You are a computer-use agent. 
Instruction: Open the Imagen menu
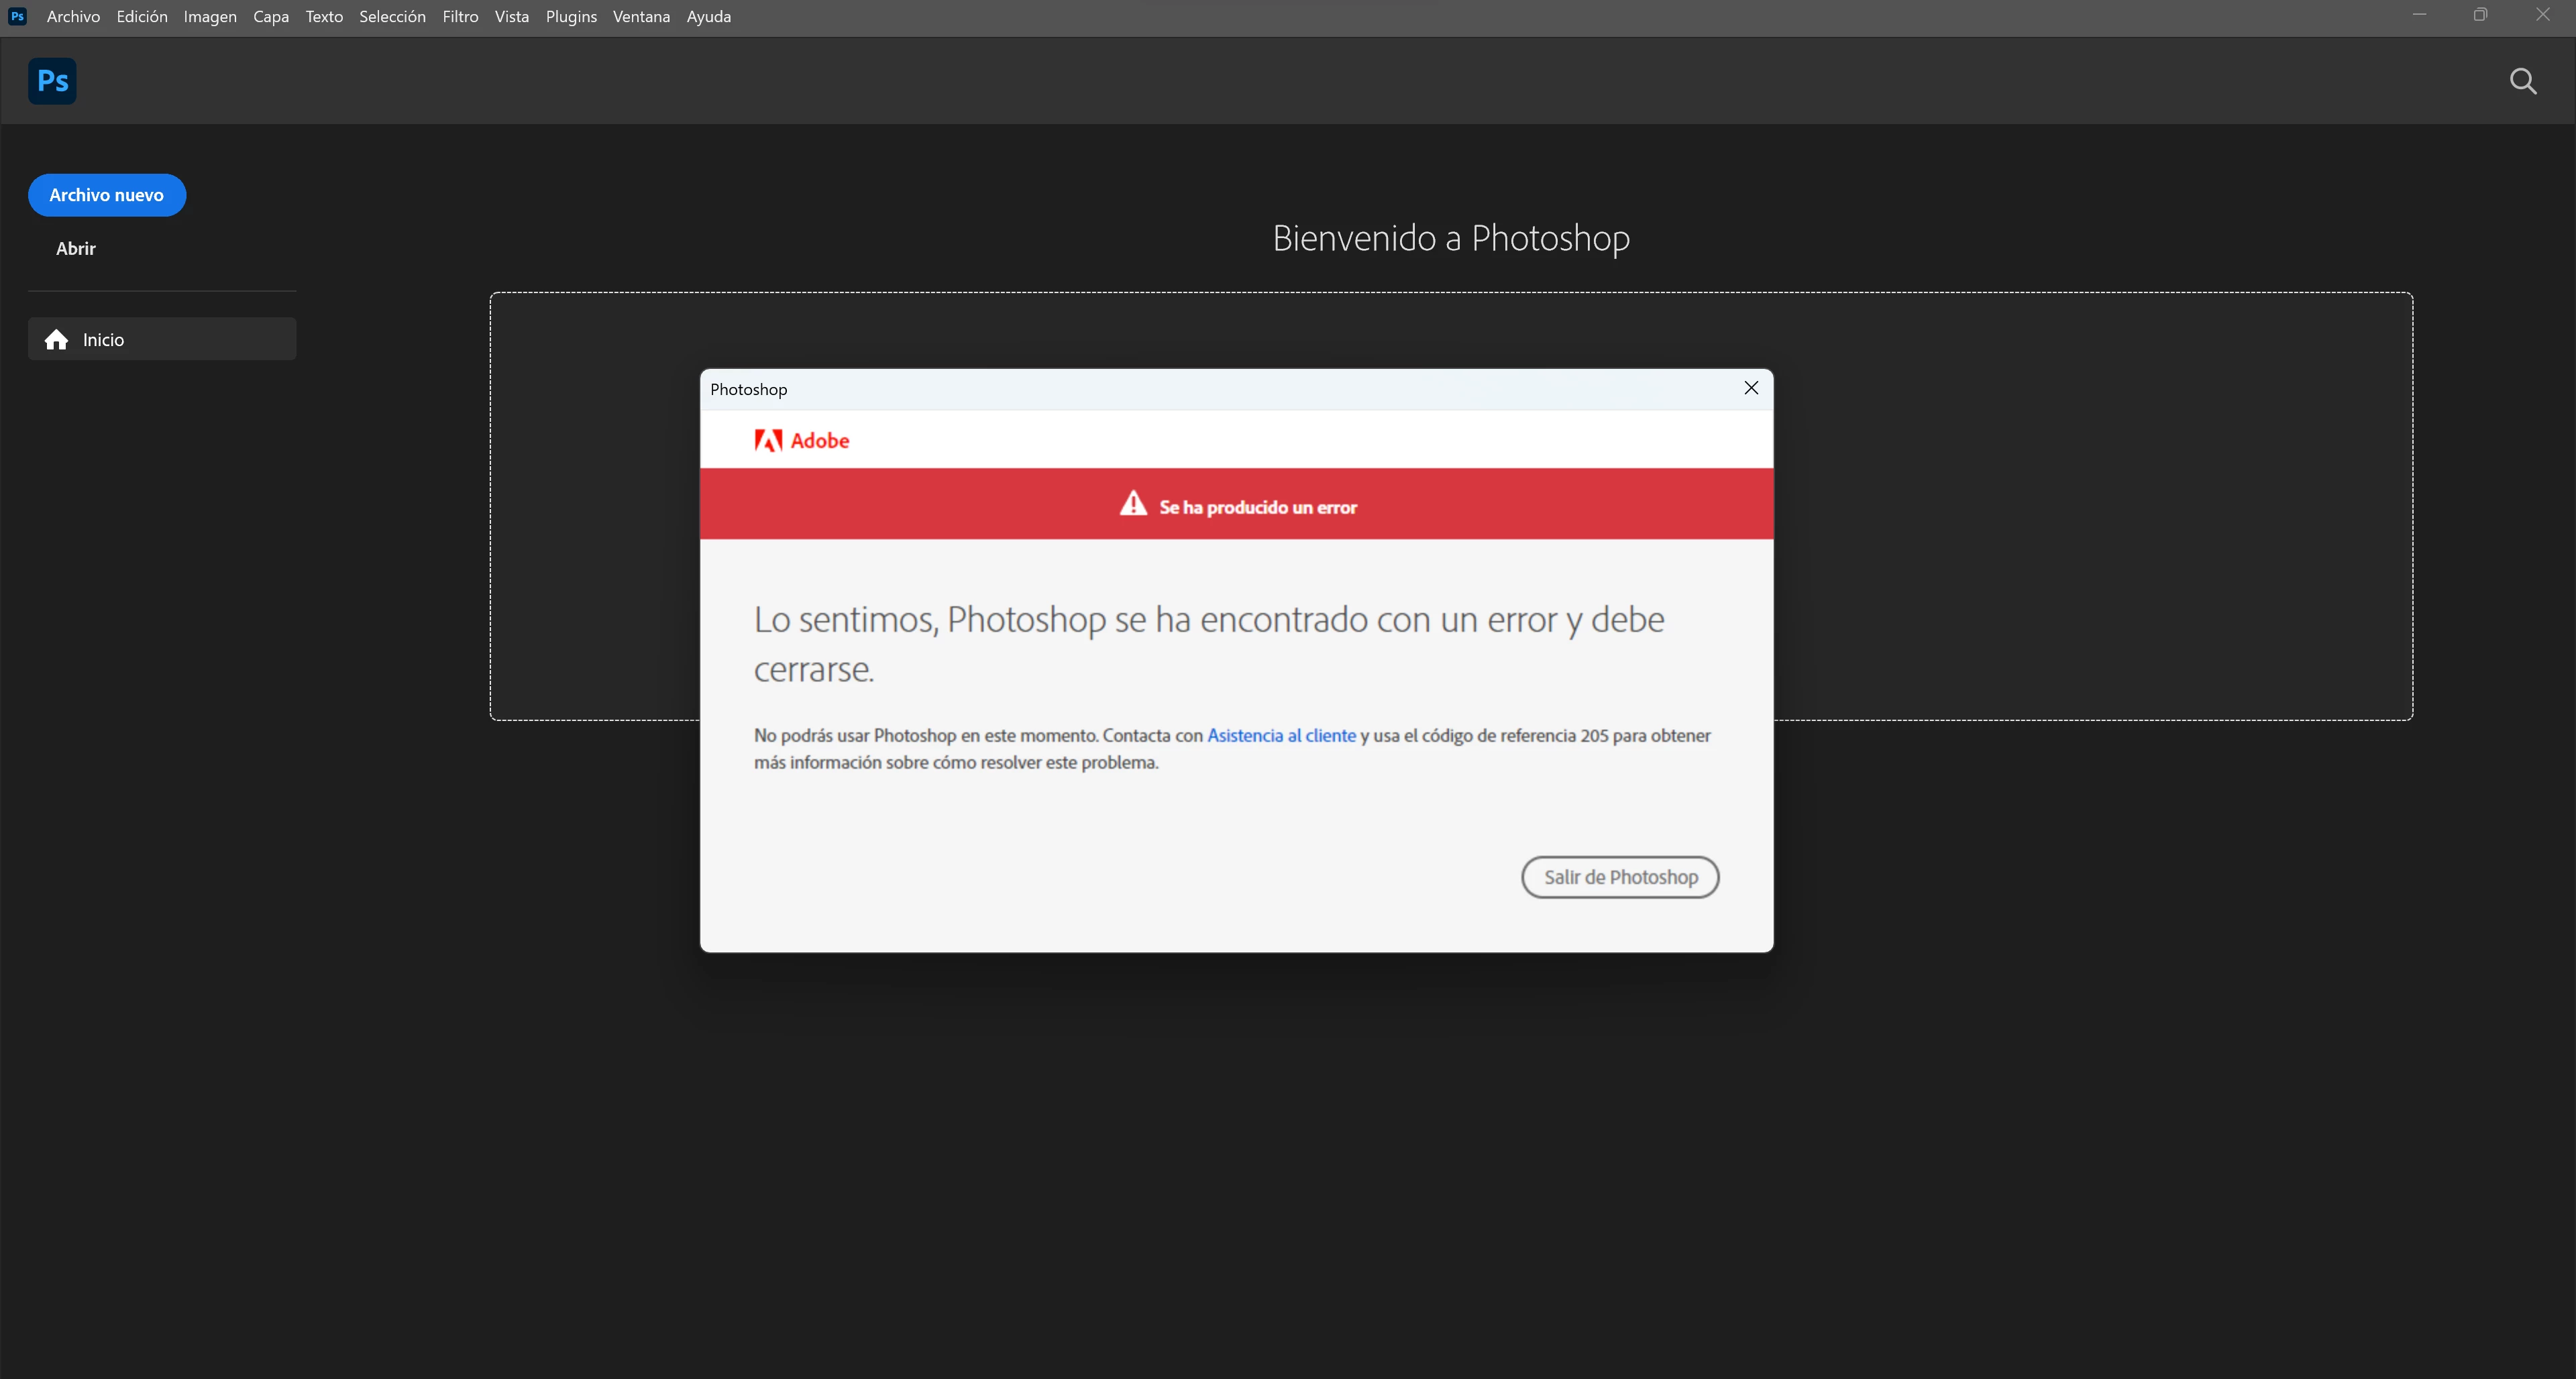[x=210, y=16]
